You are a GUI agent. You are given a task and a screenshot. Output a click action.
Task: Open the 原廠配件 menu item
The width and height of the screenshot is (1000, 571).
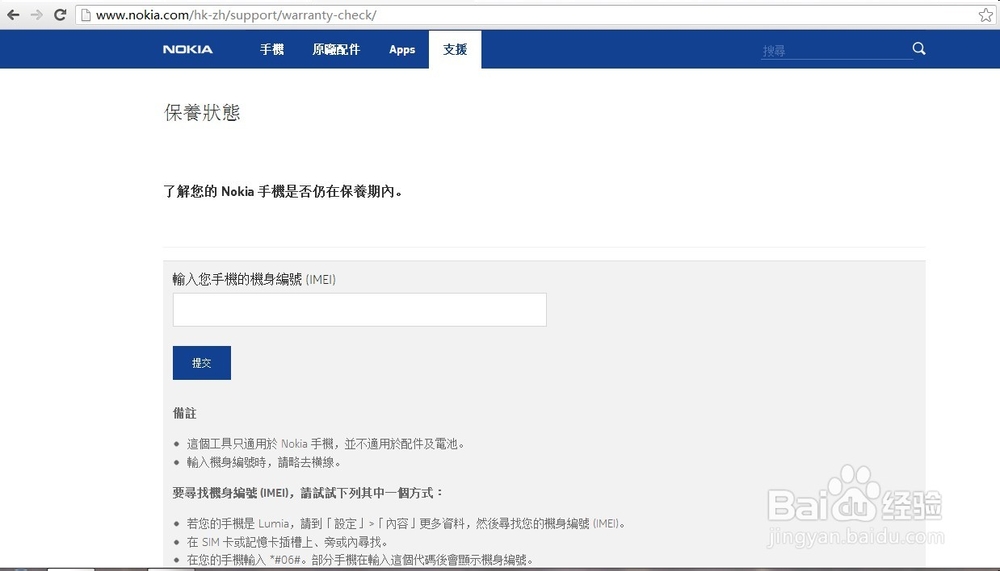tap(336, 49)
